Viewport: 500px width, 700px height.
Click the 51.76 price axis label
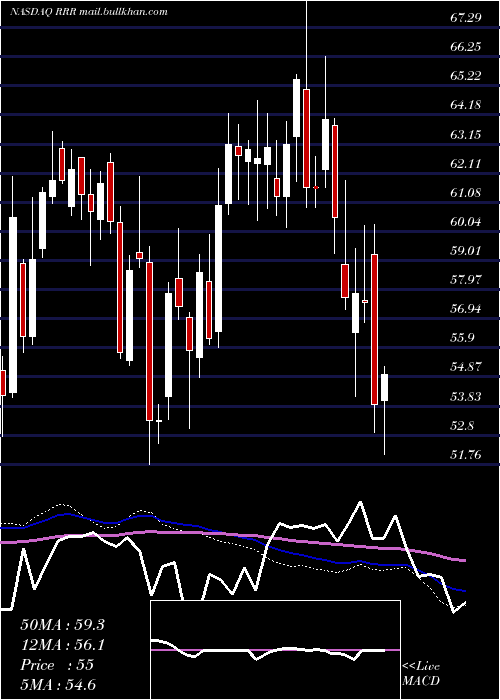pos(466,454)
